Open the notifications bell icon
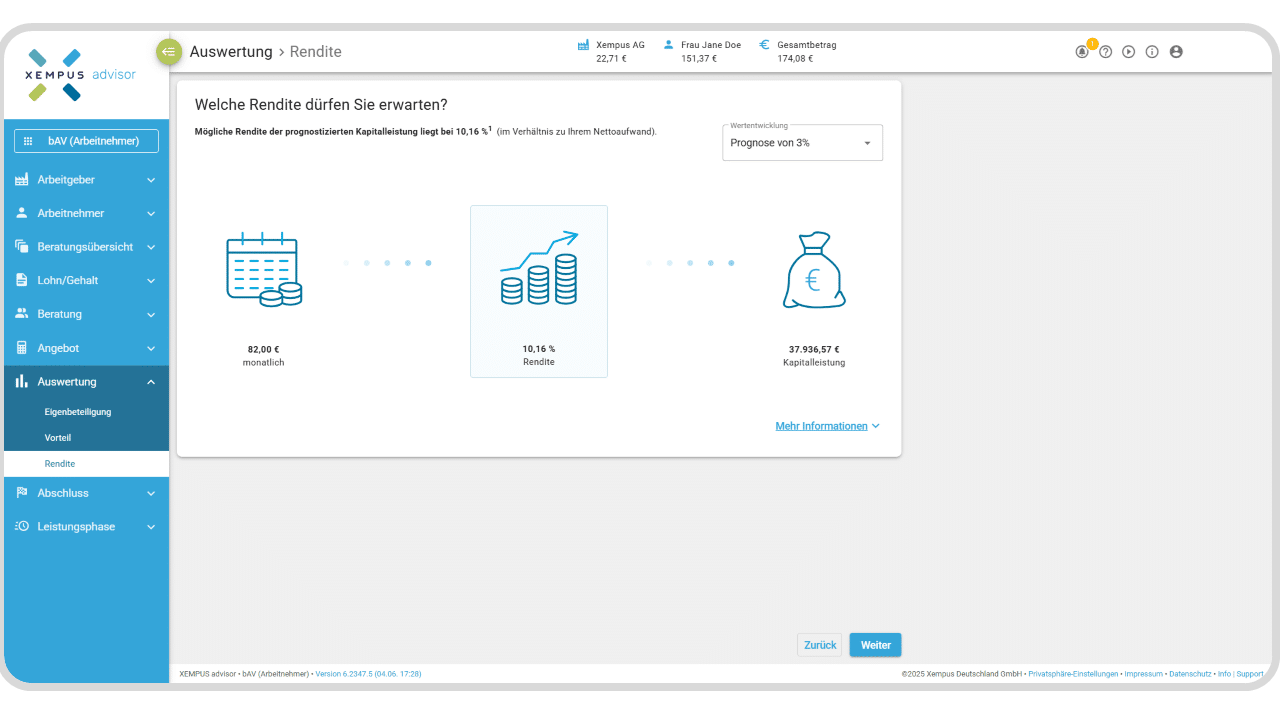This screenshot has width=1280, height=720. click(1082, 52)
